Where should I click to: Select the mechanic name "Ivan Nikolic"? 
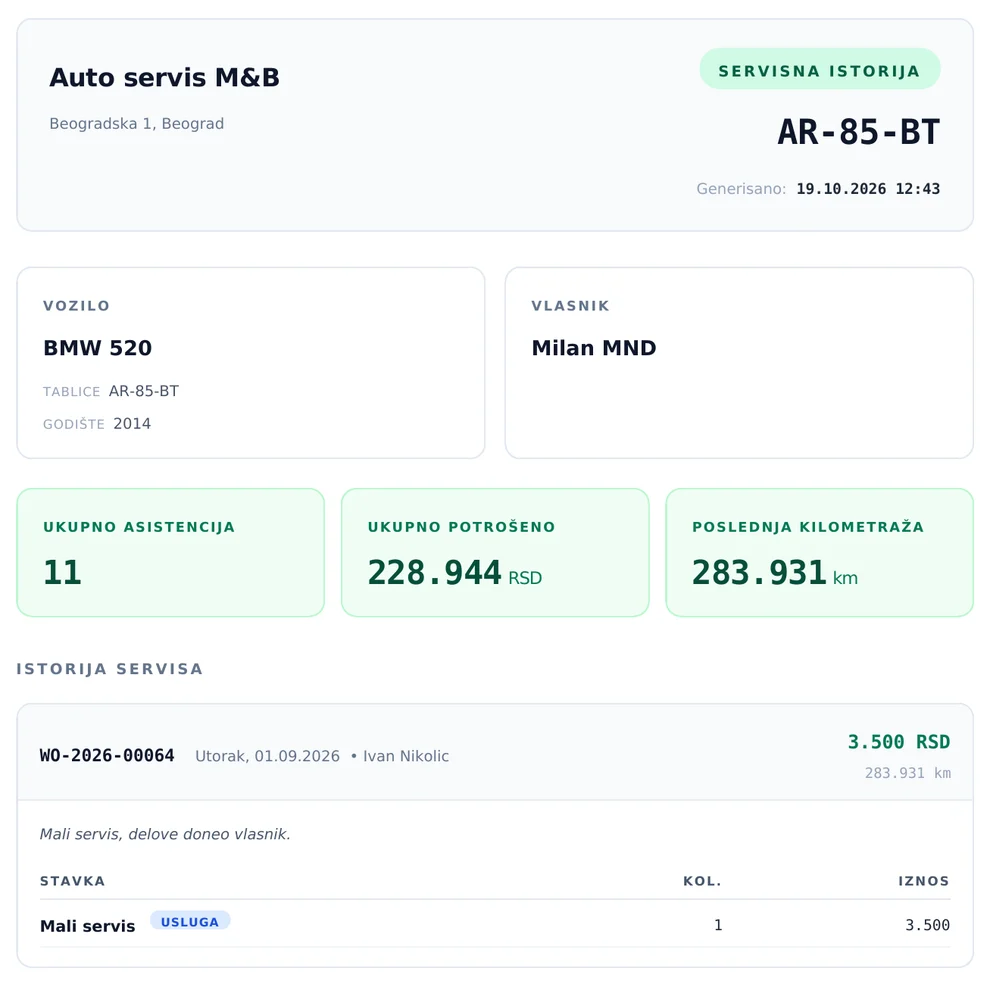point(406,756)
